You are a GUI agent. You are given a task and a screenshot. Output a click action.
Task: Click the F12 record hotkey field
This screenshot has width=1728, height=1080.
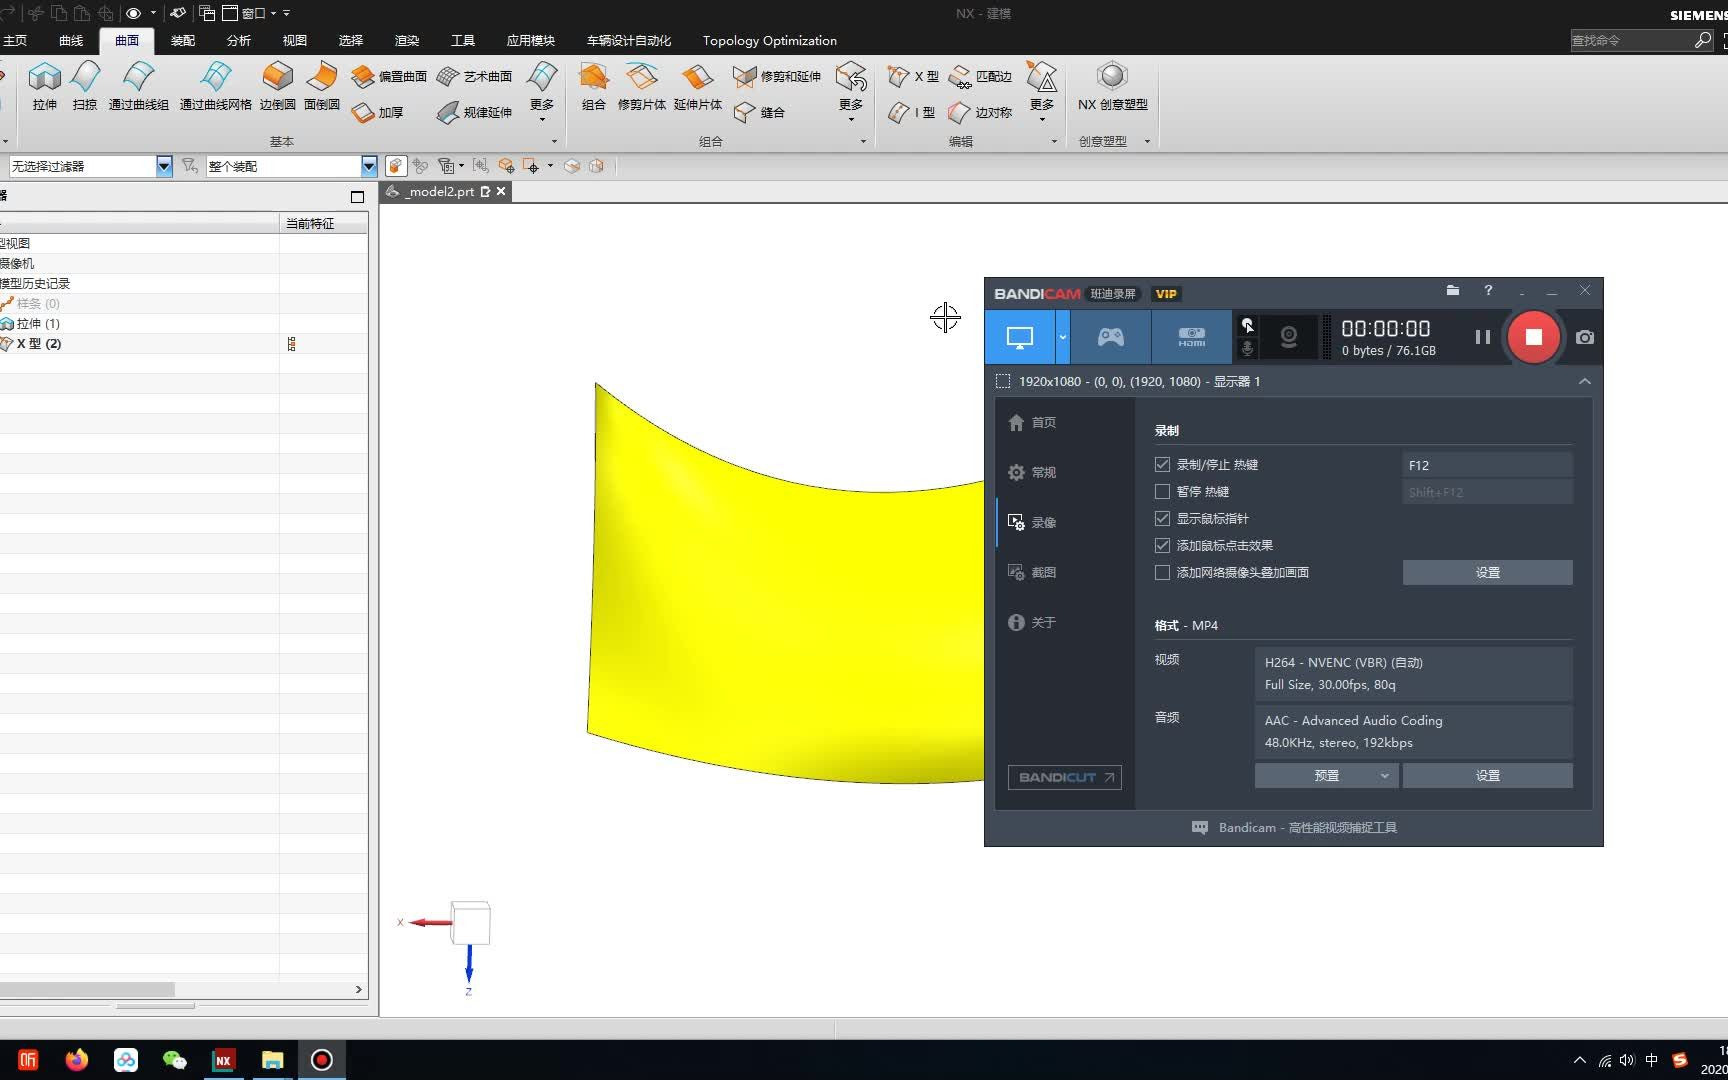(x=1487, y=465)
